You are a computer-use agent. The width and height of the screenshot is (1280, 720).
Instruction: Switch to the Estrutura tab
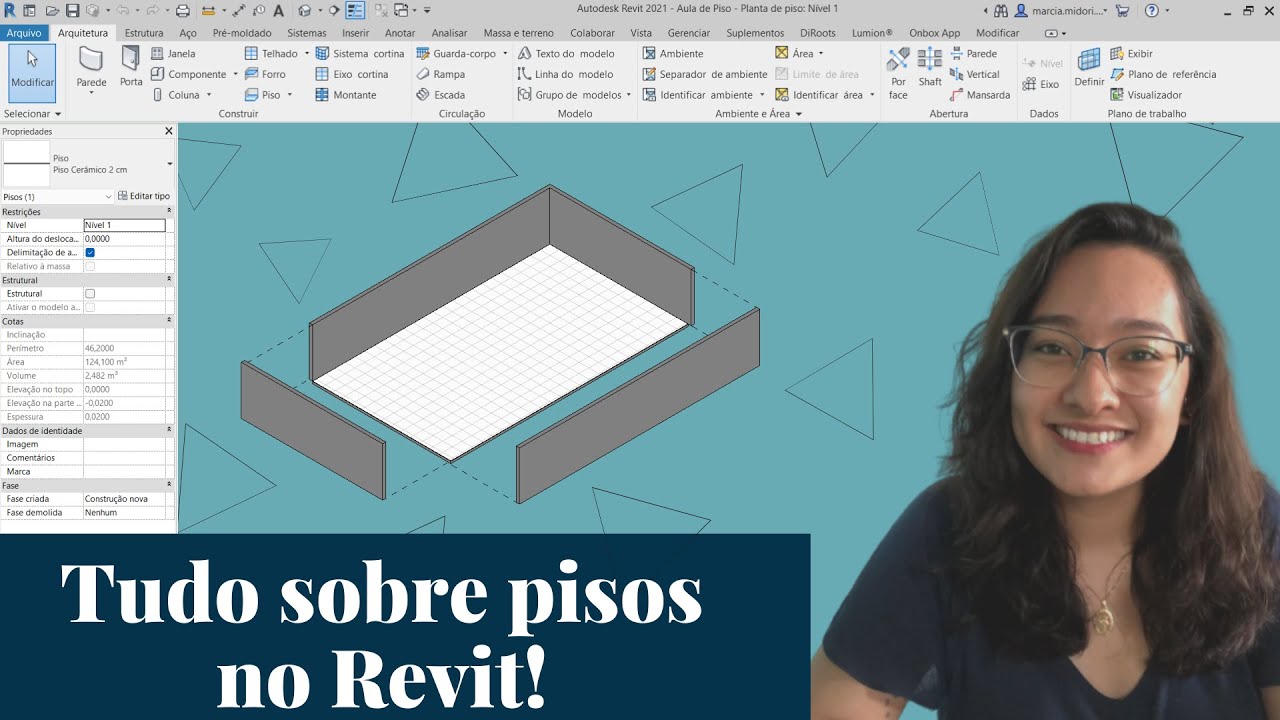[x=144, y=33]
